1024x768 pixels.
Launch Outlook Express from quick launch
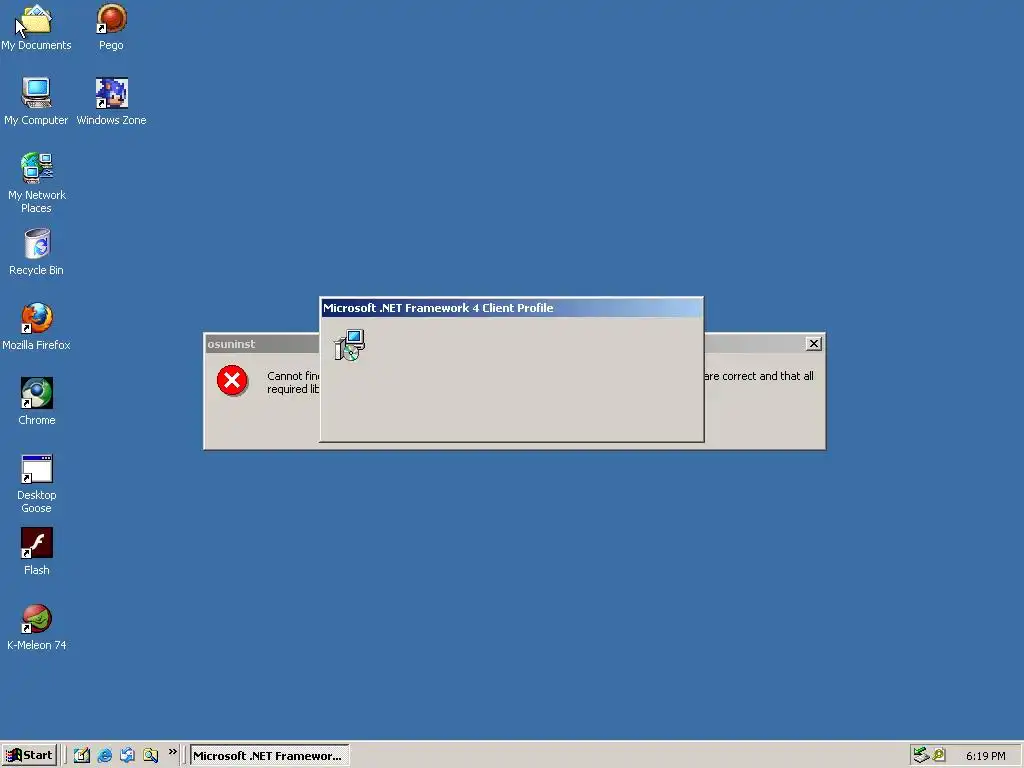[127, 756]
